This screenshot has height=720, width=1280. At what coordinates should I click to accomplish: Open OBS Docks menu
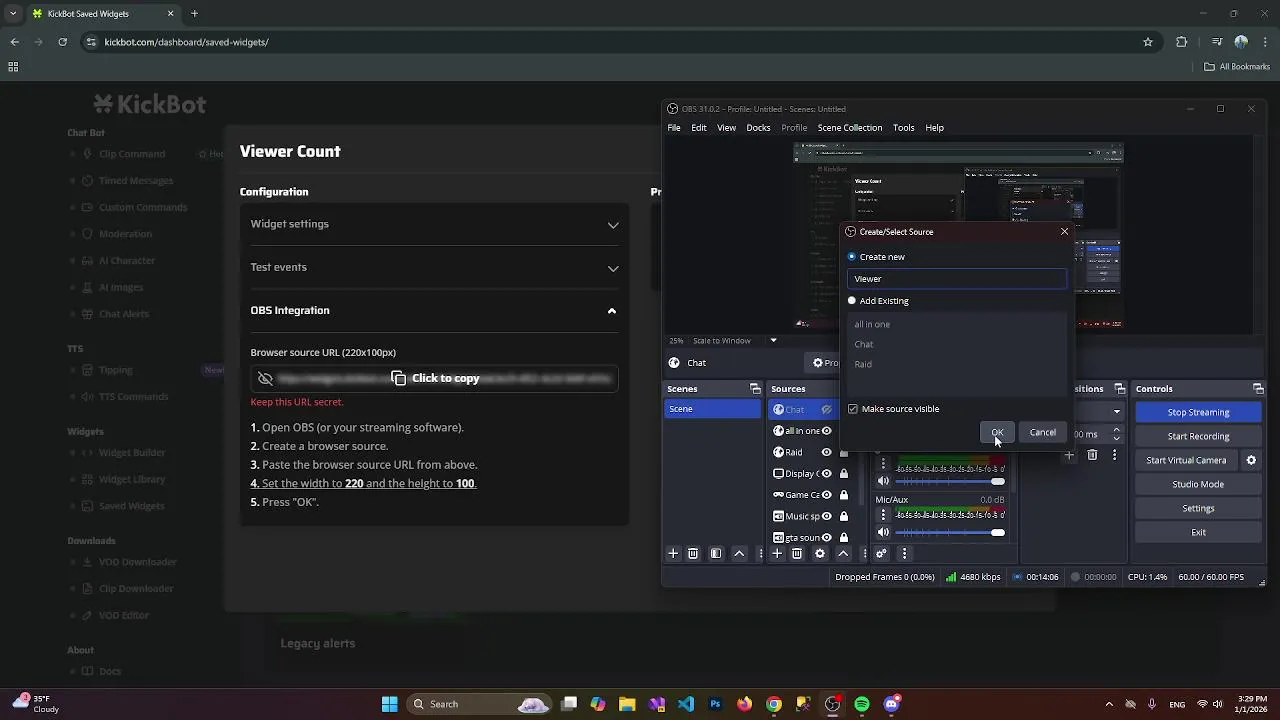[x=758, y=128]
